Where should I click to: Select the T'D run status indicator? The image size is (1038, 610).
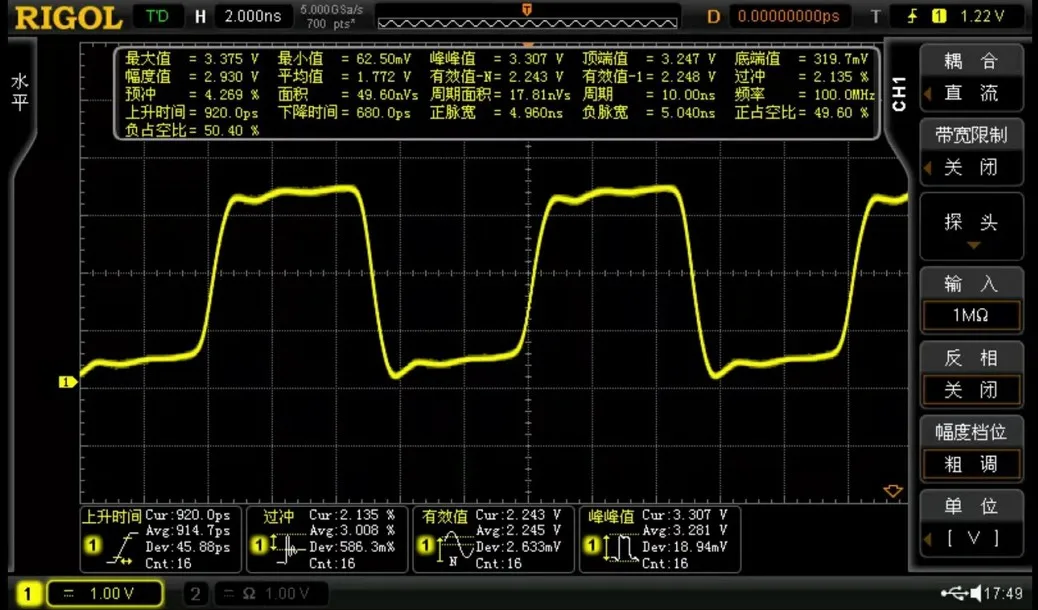[158, 17]
